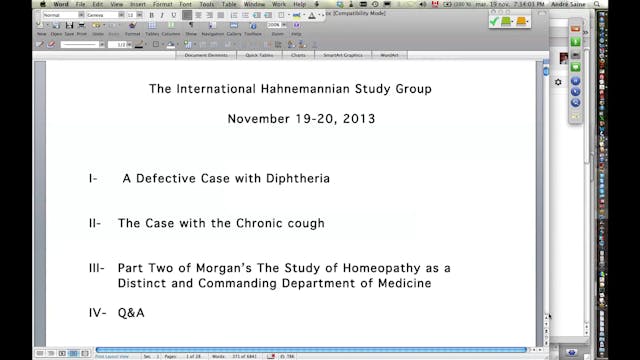Click the shading color bucket icon
The width and height of the screenshot is (640, 360).
(171, 44)
